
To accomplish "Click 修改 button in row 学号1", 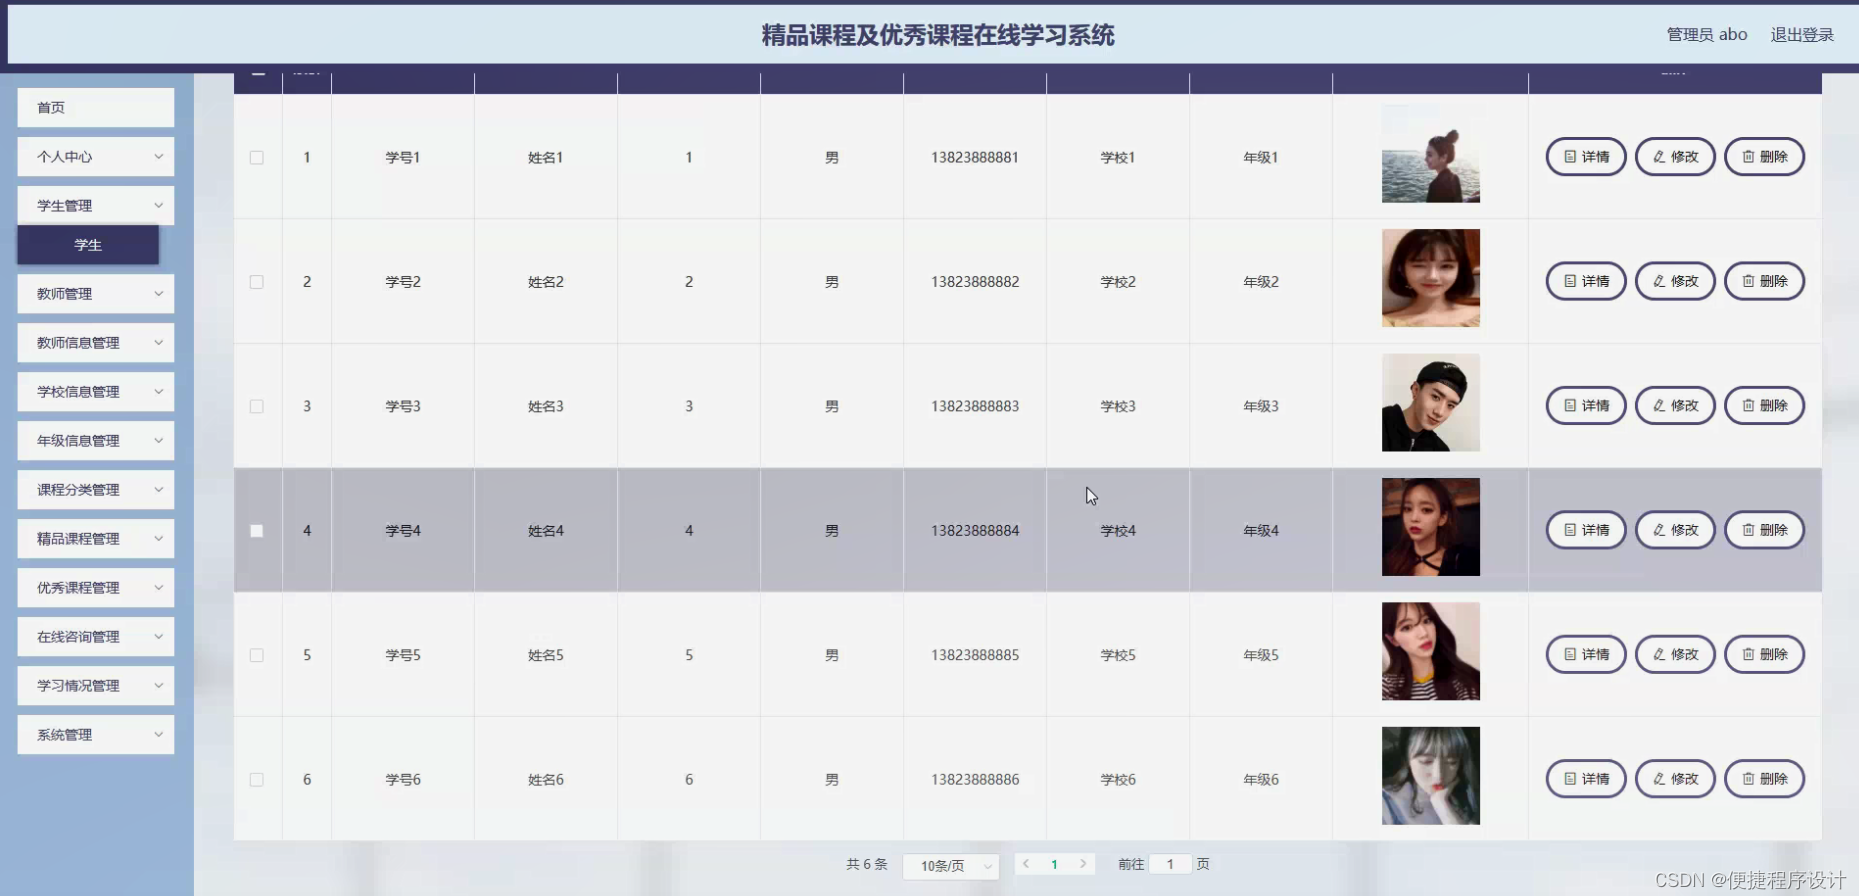I will 1675,157.
